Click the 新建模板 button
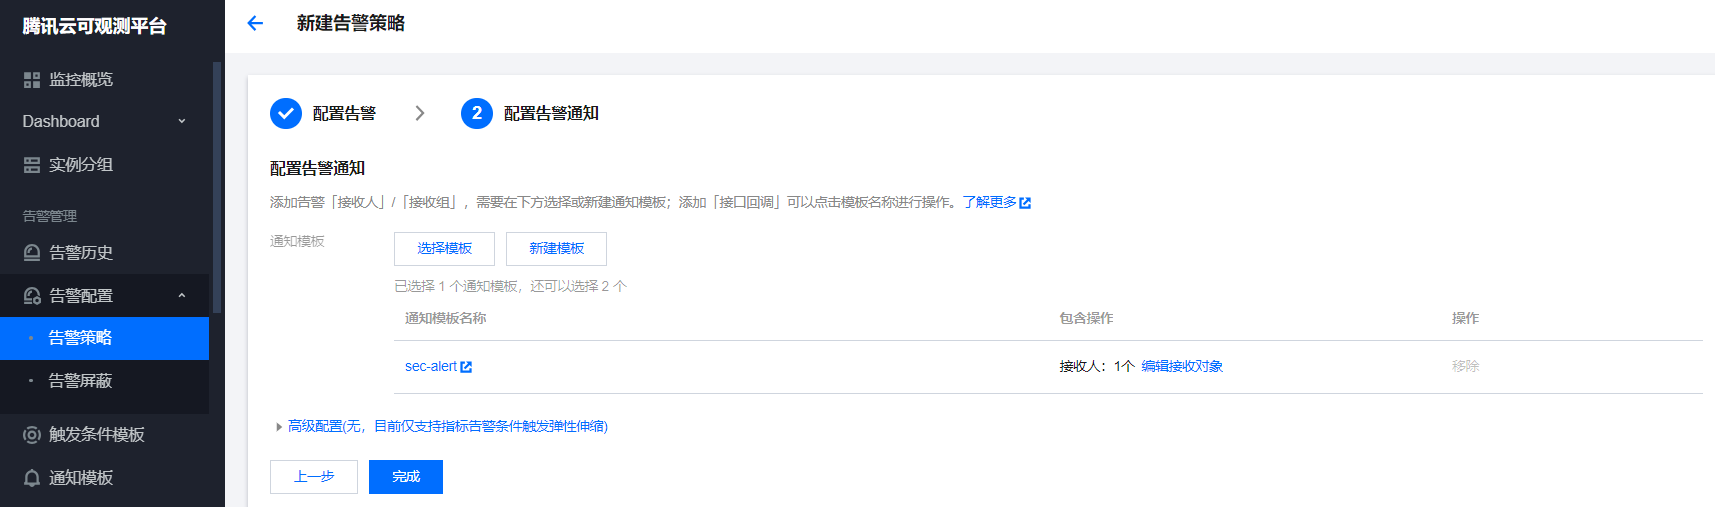This screenshot has width=1715, height=507. click(x=556, y=248)
